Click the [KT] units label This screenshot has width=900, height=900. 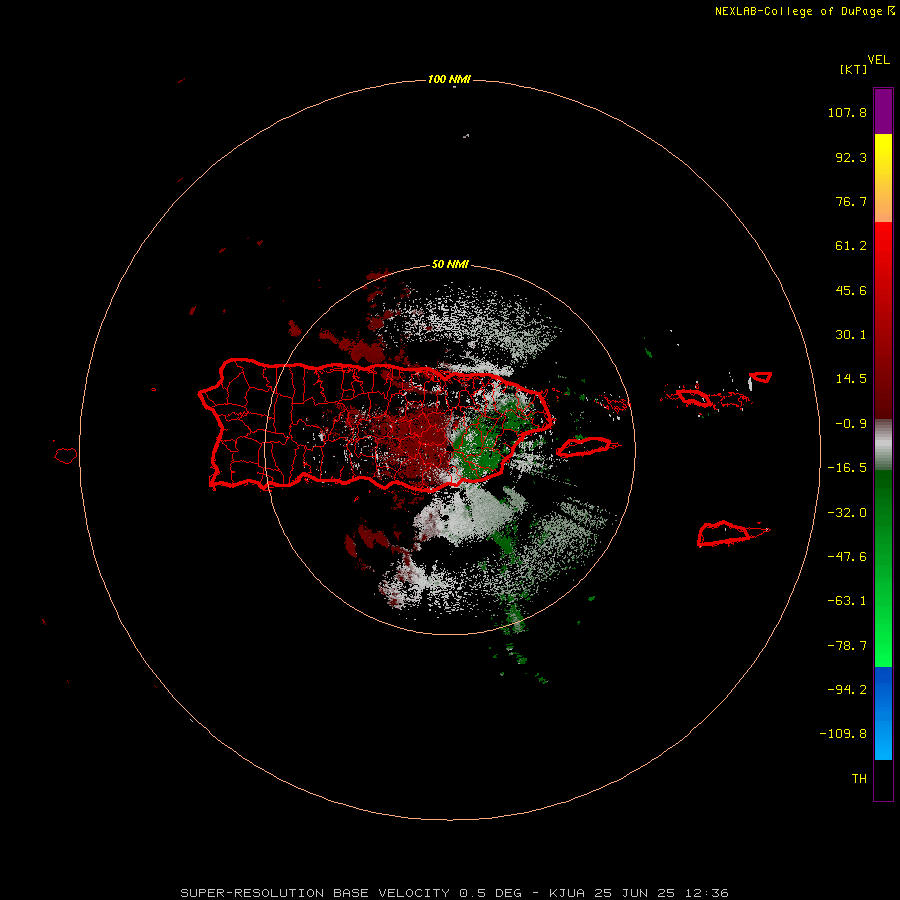pyautogui.click(x=853, y=69)
